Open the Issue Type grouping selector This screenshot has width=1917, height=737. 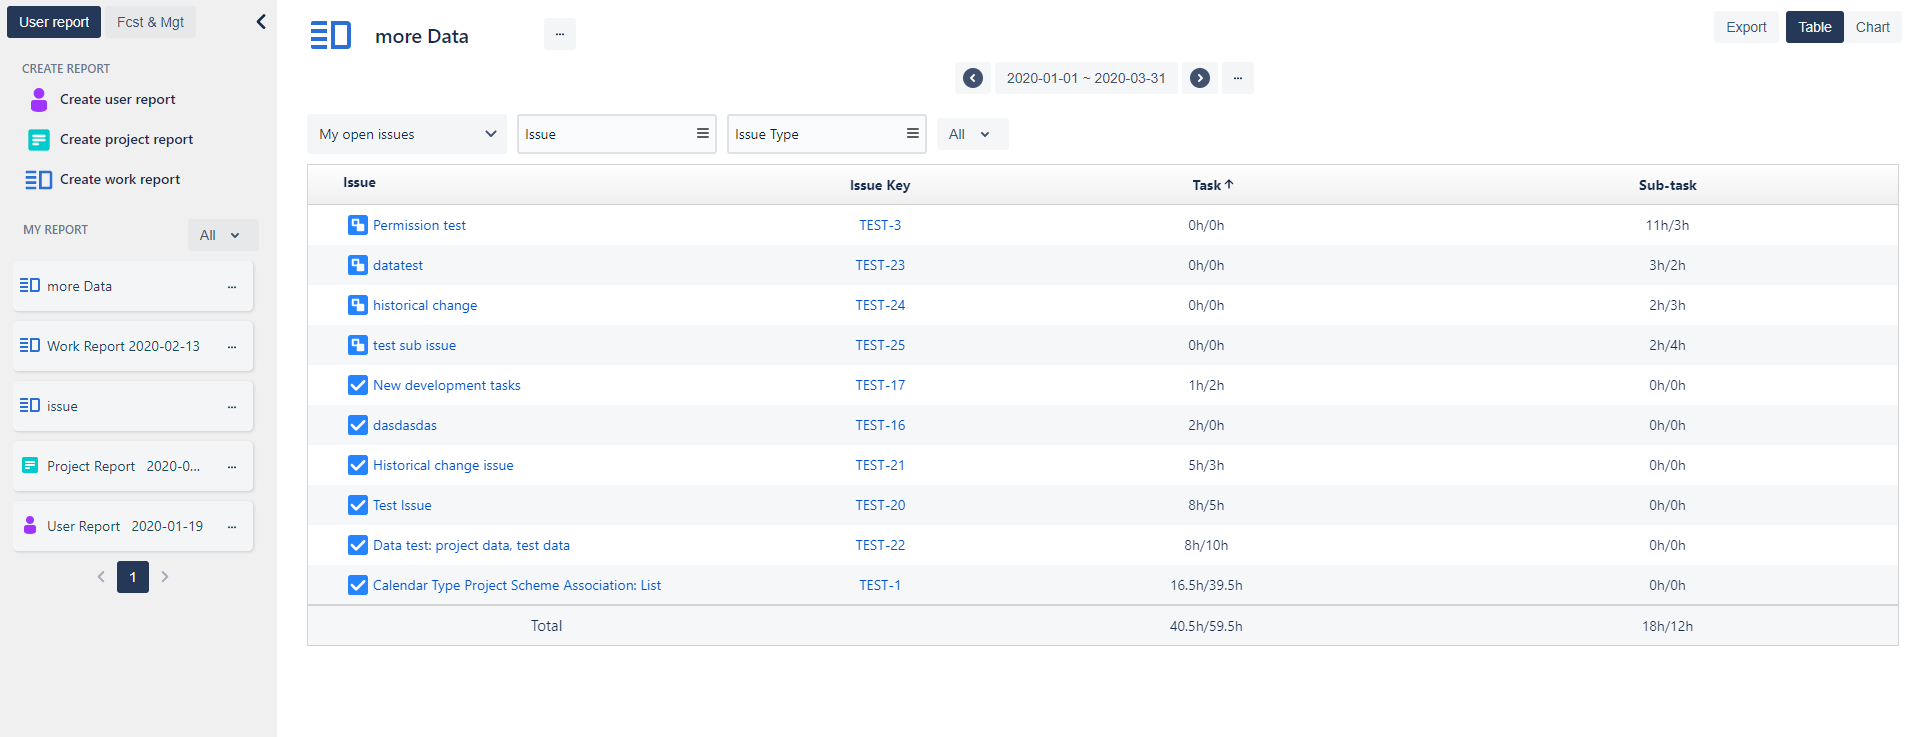tap(826, 134)
